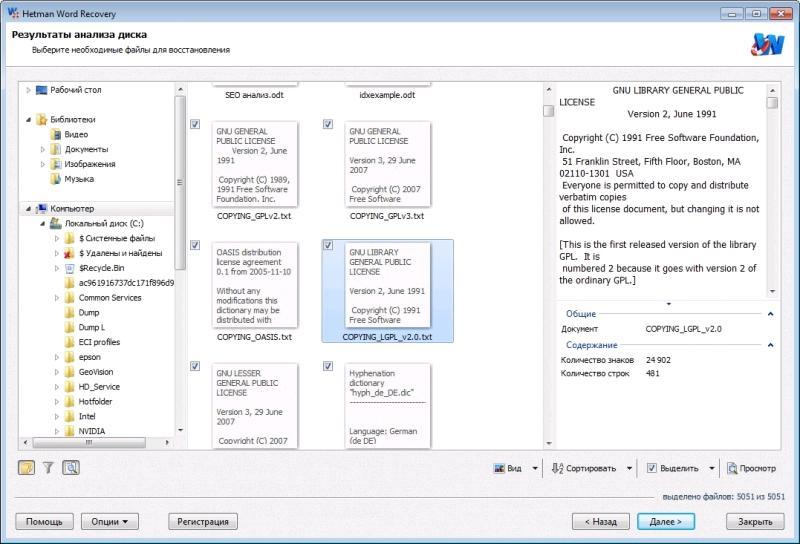Open the Музыка library icon
The height and width of the screenshot is (544, 800).
[x=56, y=179]
